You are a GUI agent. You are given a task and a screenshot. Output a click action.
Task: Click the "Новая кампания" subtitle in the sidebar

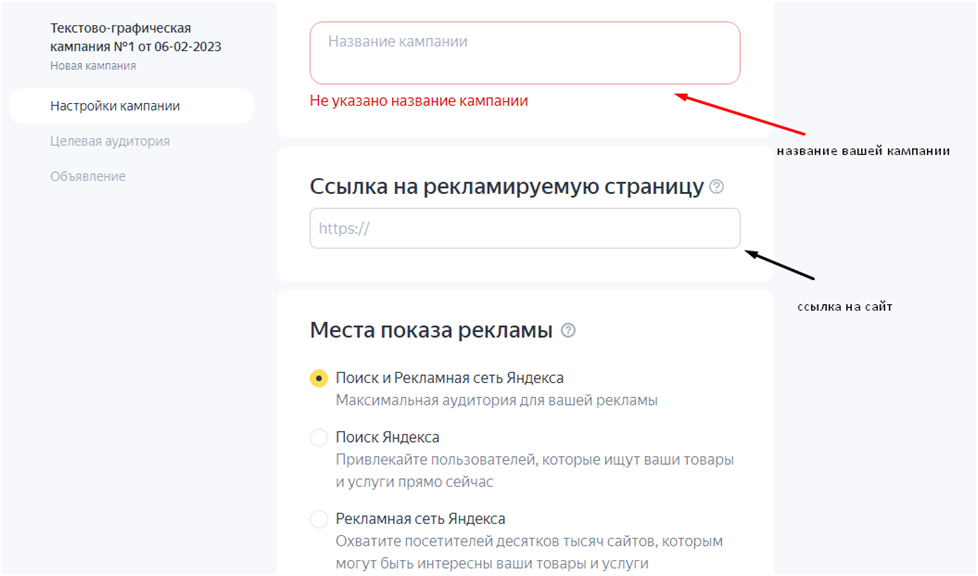click(93, 66)
